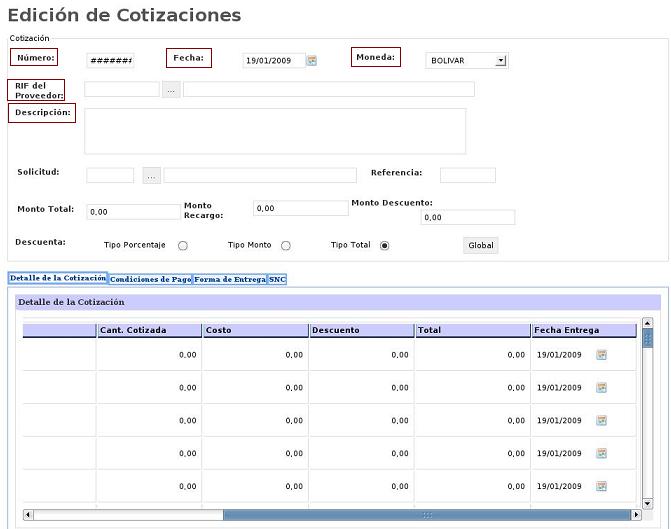671x529 pixels.
Task: Click the Solicitud lookup ellipsis button
Action: [x=152, y=176]
